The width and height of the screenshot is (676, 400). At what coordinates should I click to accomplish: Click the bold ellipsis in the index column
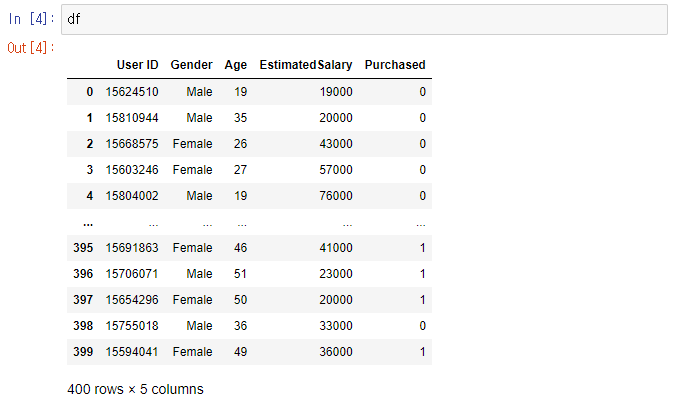[x=88, y=224]
